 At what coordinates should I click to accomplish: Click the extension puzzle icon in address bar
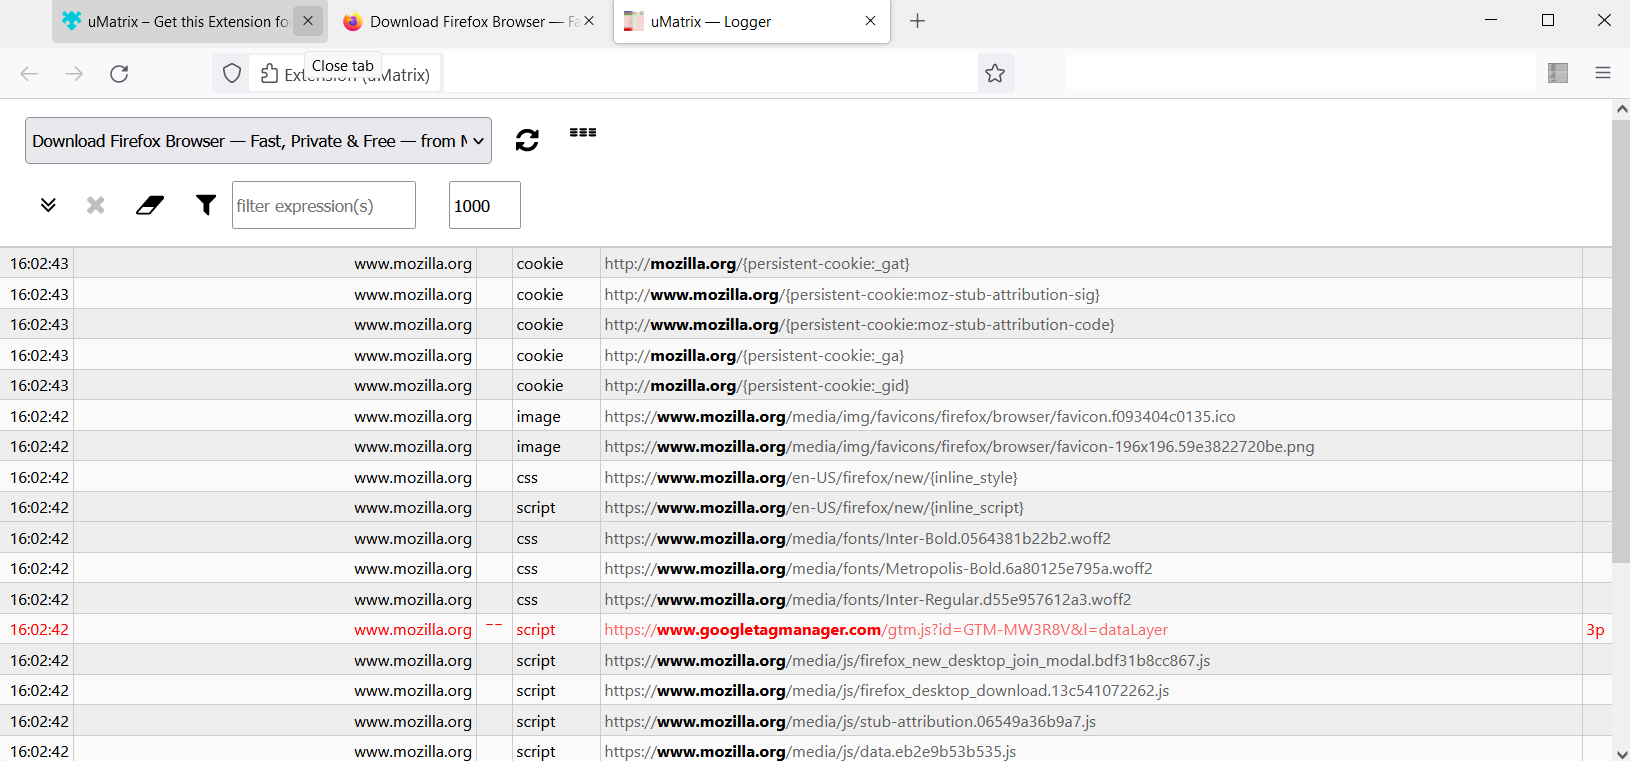[x=269, y=73]
